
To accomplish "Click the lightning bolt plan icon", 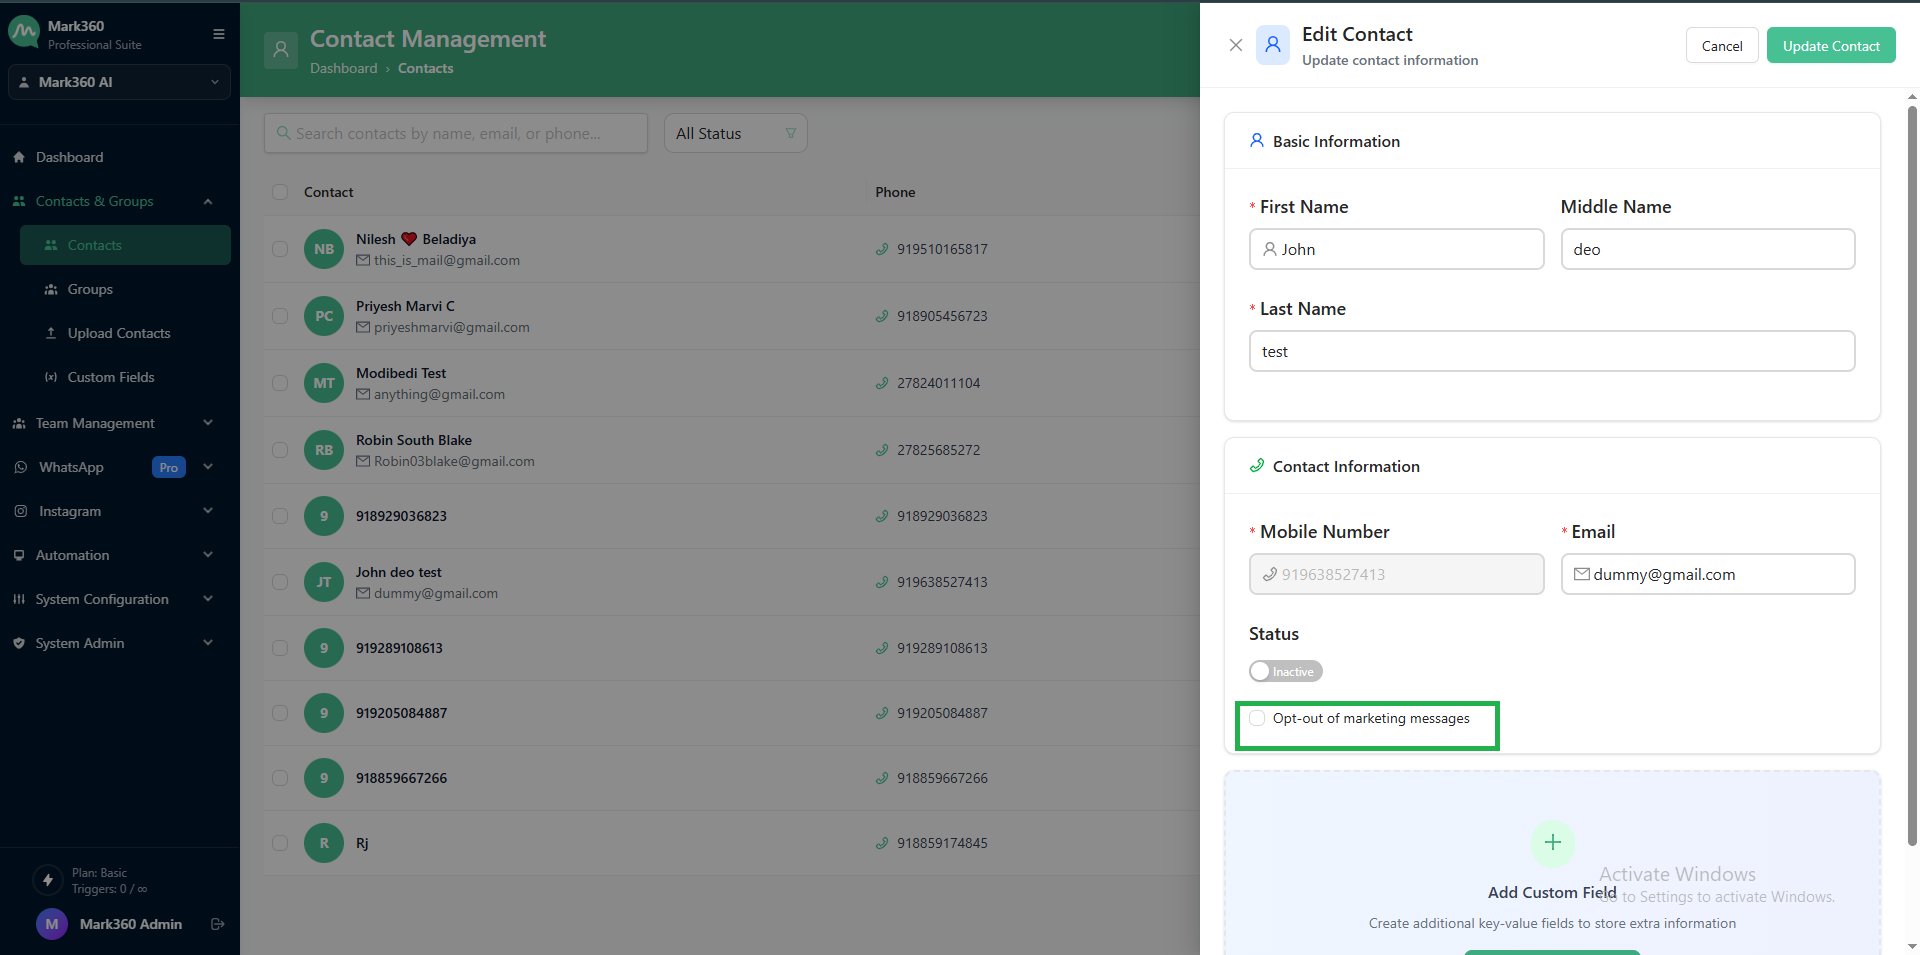I will [x=47, y=880].
